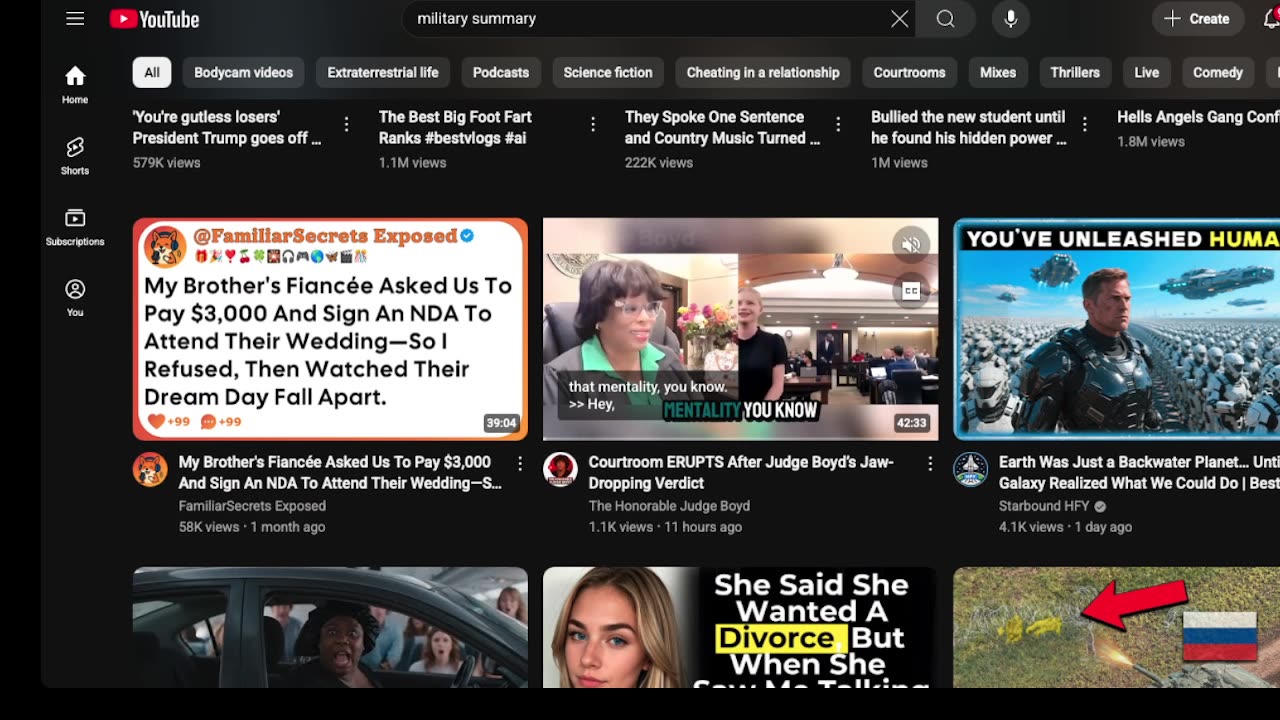Image resolution: width=1280 pixels, height=720 pixels.
Task: Select the Thrillers chip
Action: point(1075,72)
